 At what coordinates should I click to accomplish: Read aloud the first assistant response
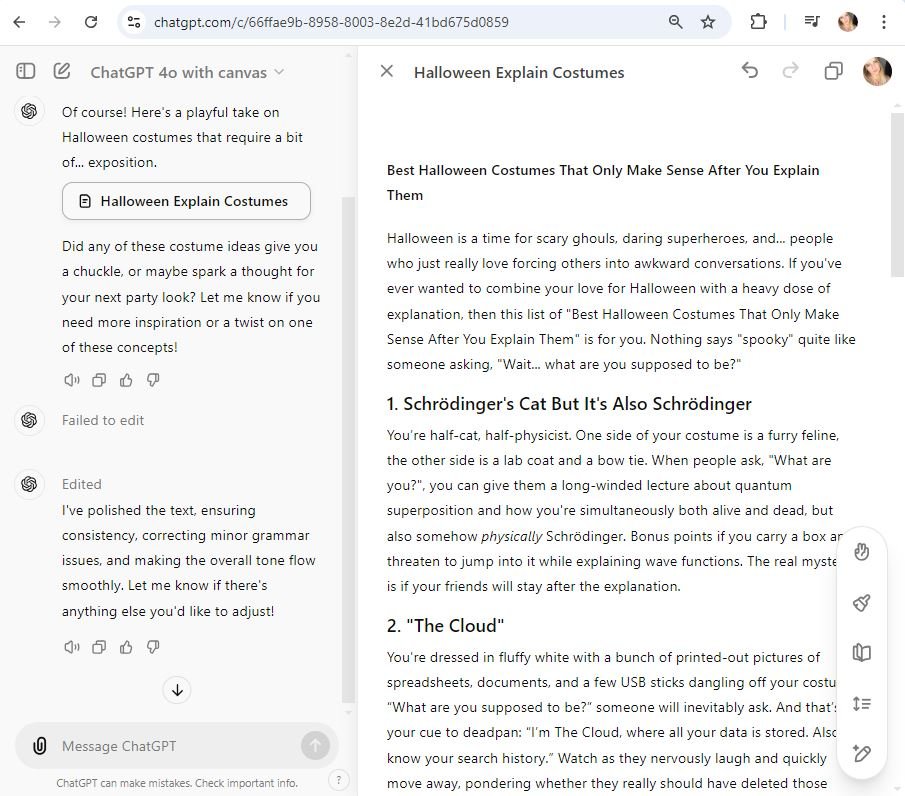pyautogui.click(x=71, y=380)
